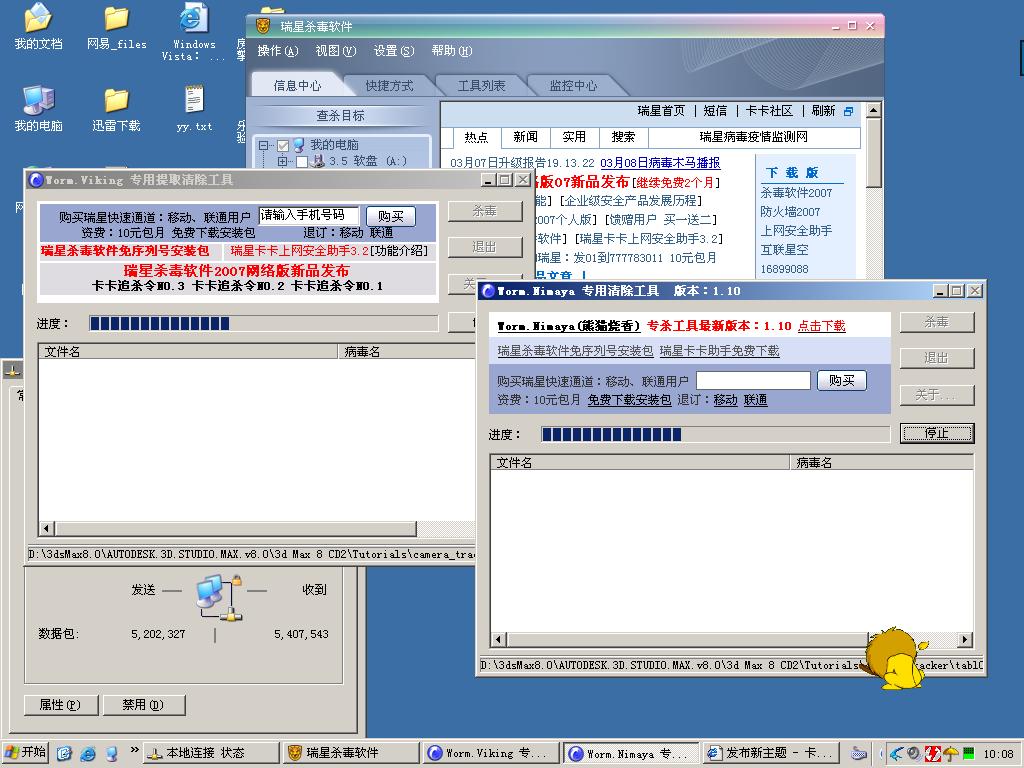Click the third quick launch icon
This screenshot has width=1024, height=768.
point(112,753)
